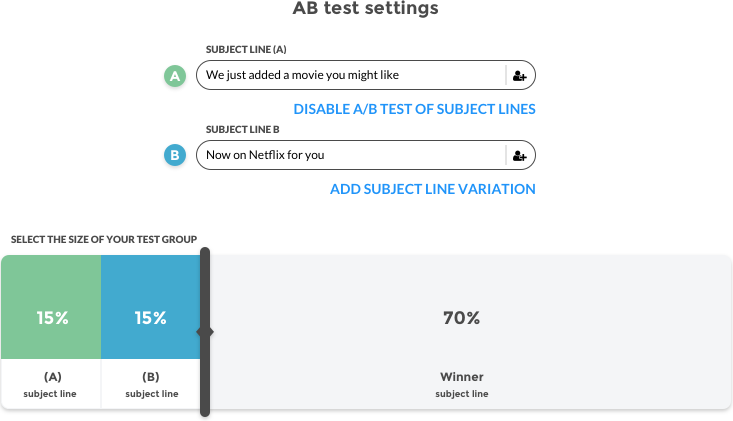733x421 pixels.
Task: Click the blue B badge icon
Action: [175, 155]
